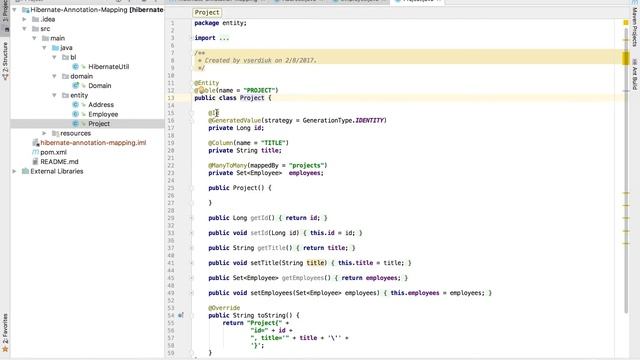This screenshot has height=360, width=640.
Task: Open the Maven Projects tool window
Action: point(634,25)
